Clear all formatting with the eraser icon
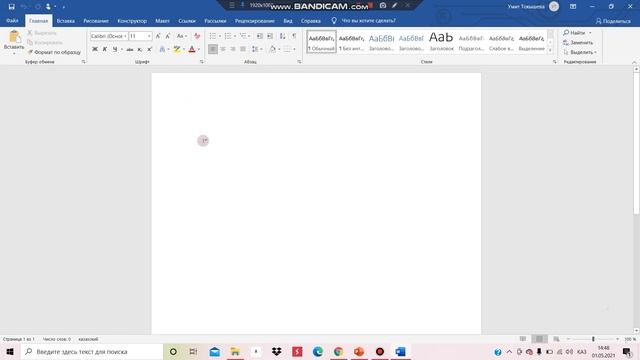This screenshot has height=360, width=640. pos(197,36)
